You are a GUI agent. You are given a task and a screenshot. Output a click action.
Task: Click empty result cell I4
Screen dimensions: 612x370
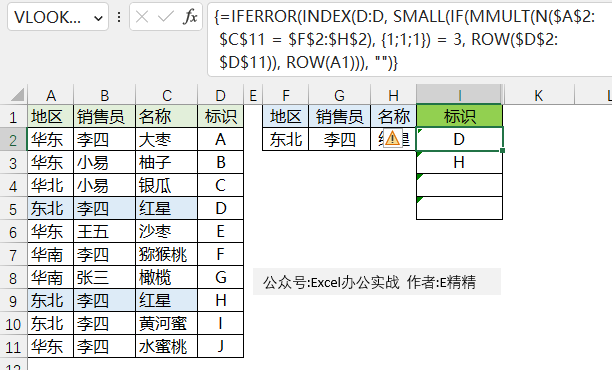pyautogui.click(x=459, y=185)
